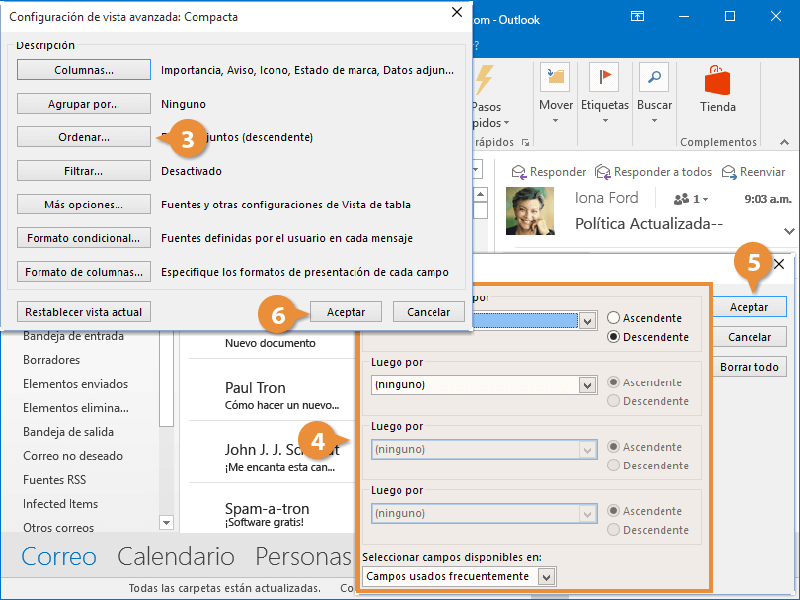This screenshot has width=800, height=600.
Task: Select the Mover icon in the ribbon
Action: tap(555, 76)
